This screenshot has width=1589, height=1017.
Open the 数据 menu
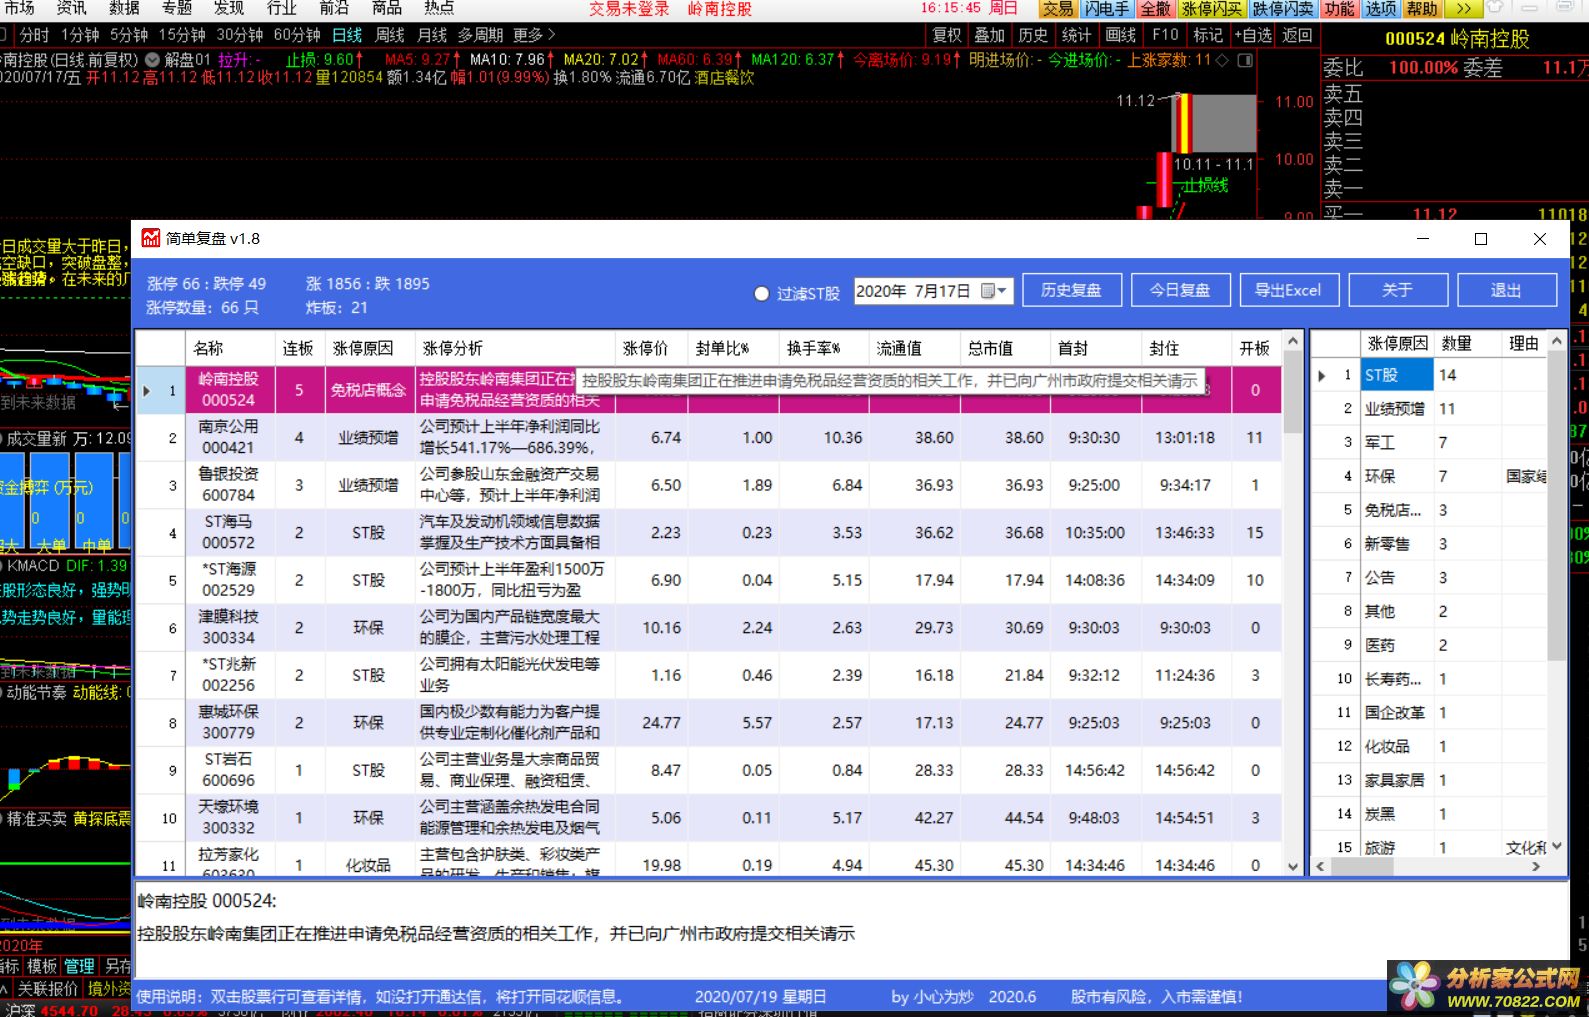point(124,8)
